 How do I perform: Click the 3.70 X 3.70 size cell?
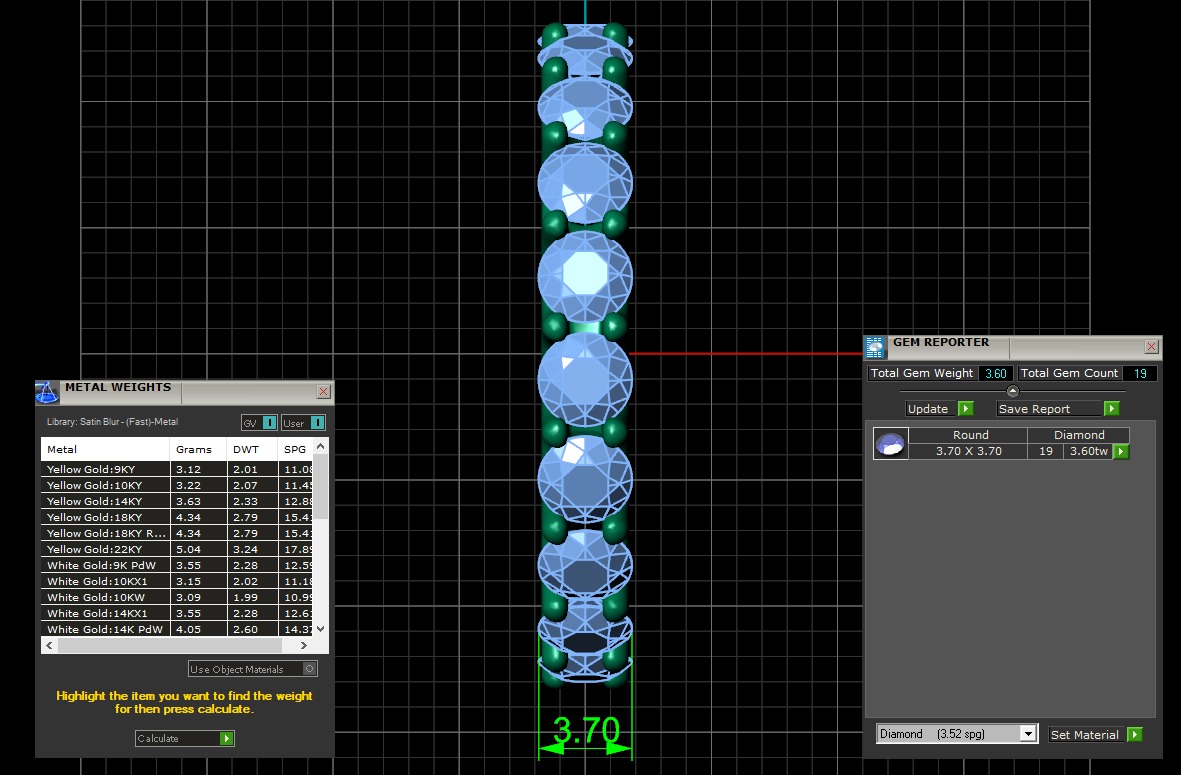pos(969,452)
